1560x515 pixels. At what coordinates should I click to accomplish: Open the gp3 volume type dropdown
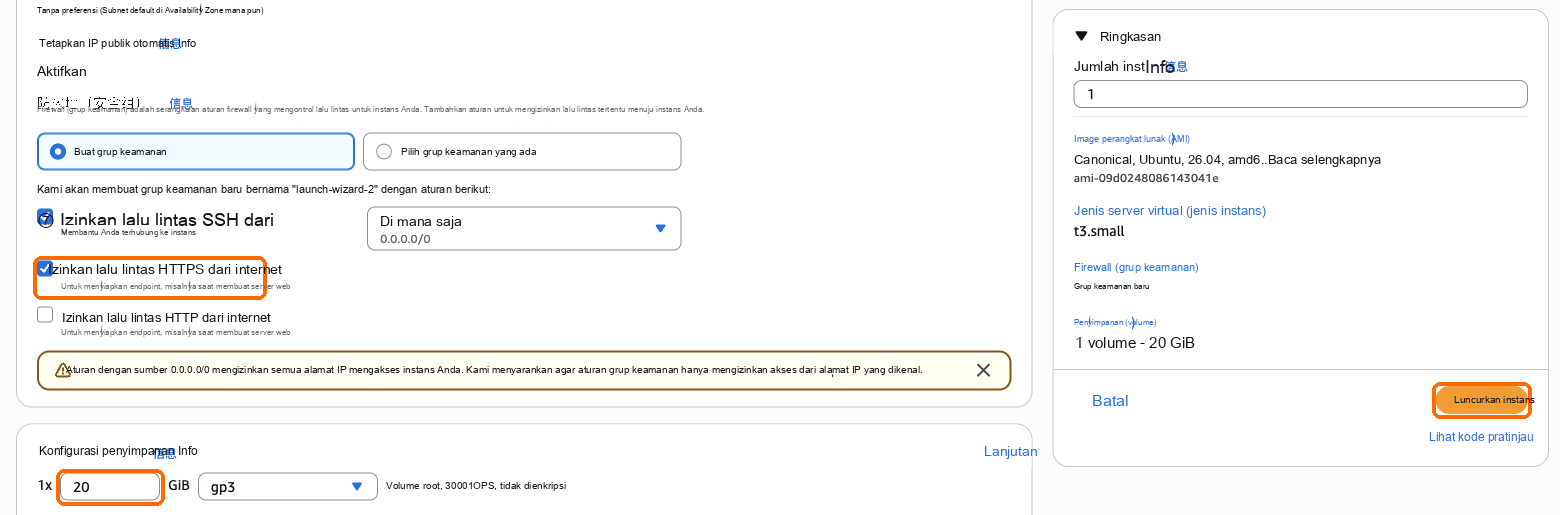pyautogui.click(x=288, y=487)
